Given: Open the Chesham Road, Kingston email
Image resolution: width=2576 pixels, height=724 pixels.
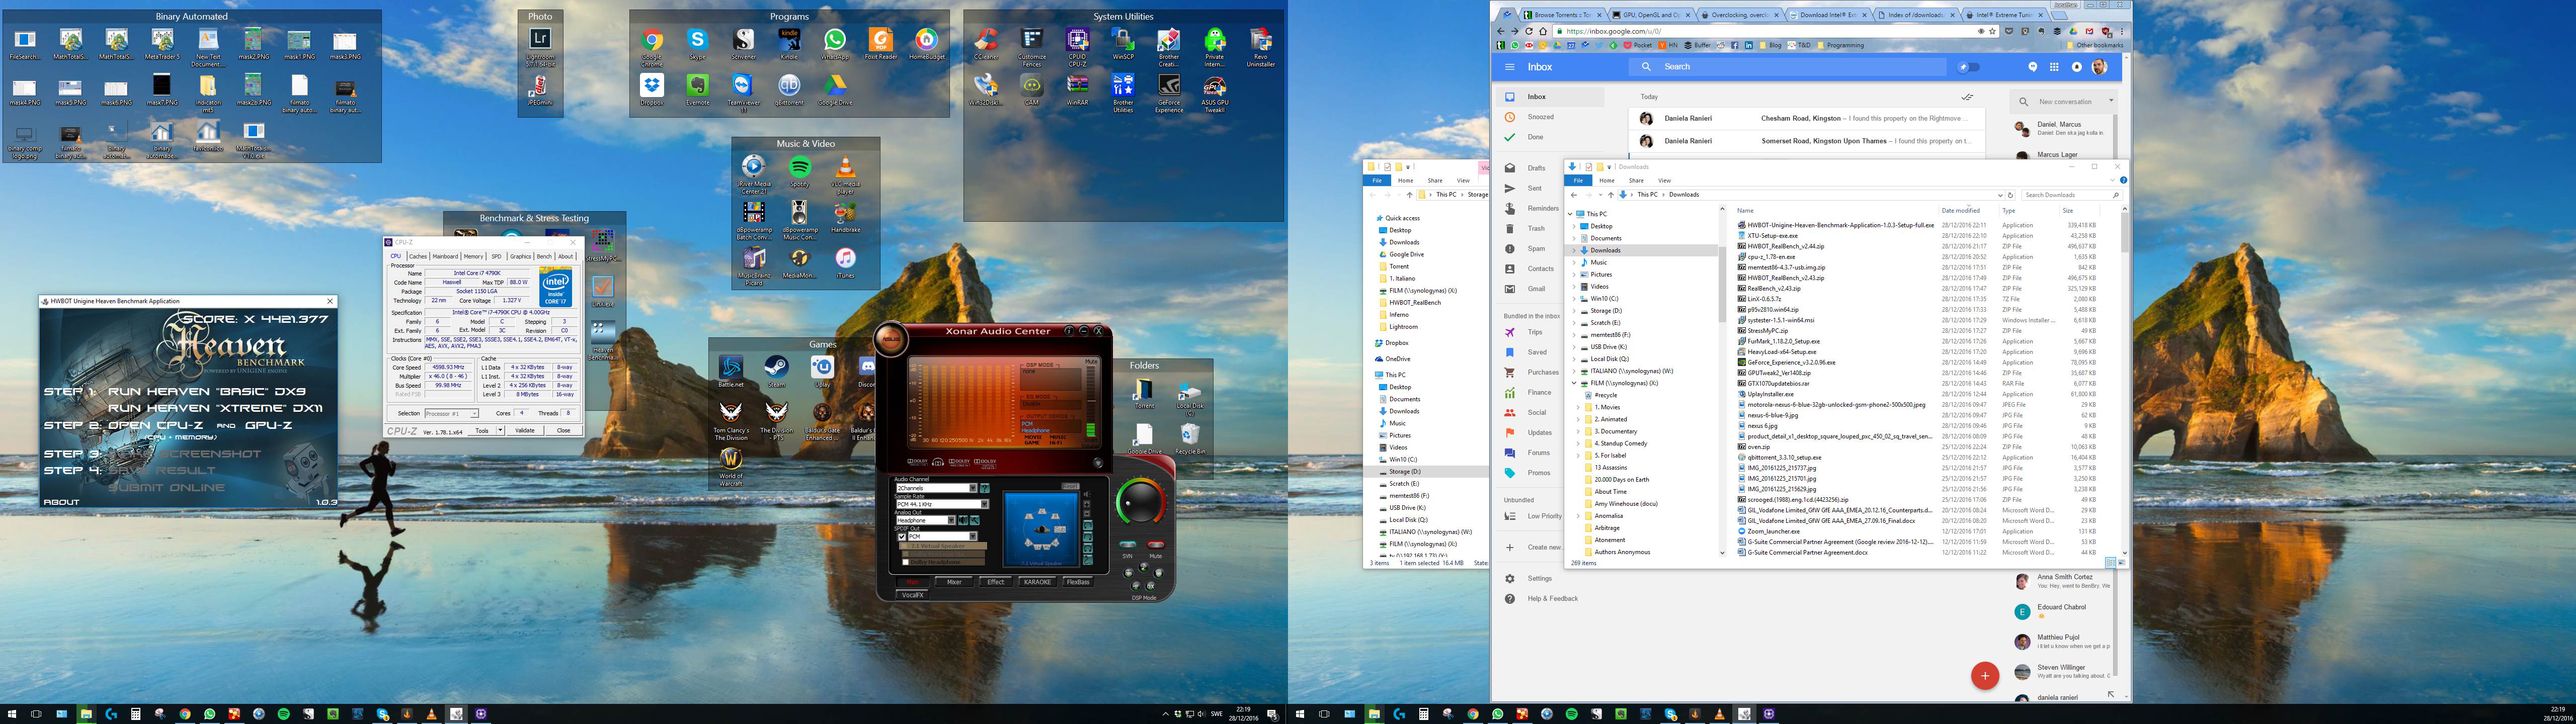Looking at the screenshot, I should 1806,119.
